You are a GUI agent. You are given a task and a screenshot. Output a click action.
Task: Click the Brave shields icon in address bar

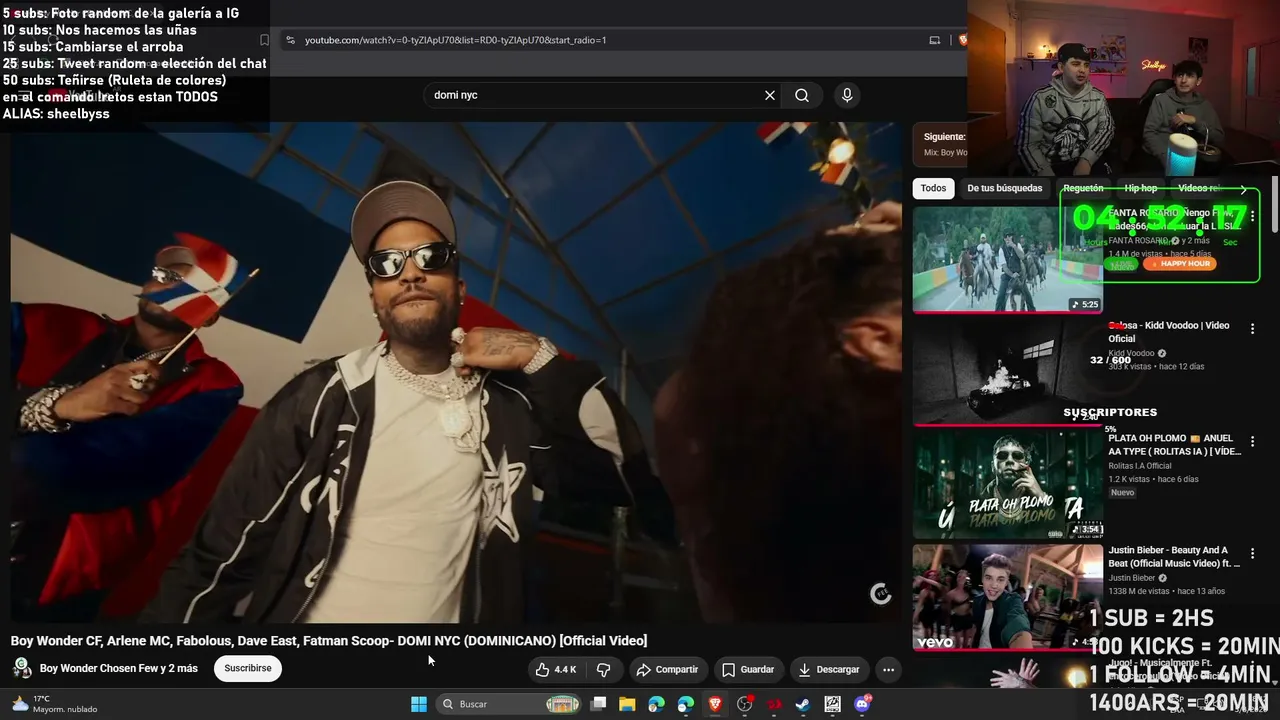[x=962, y=40]
